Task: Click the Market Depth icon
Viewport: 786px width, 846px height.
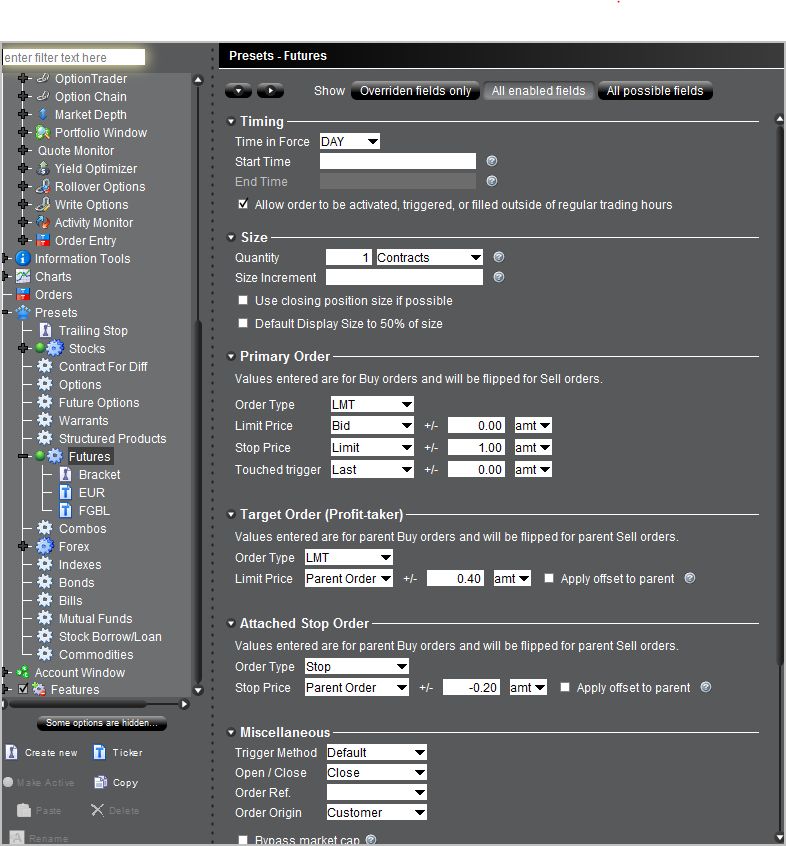Action: (x=43, y=114)
